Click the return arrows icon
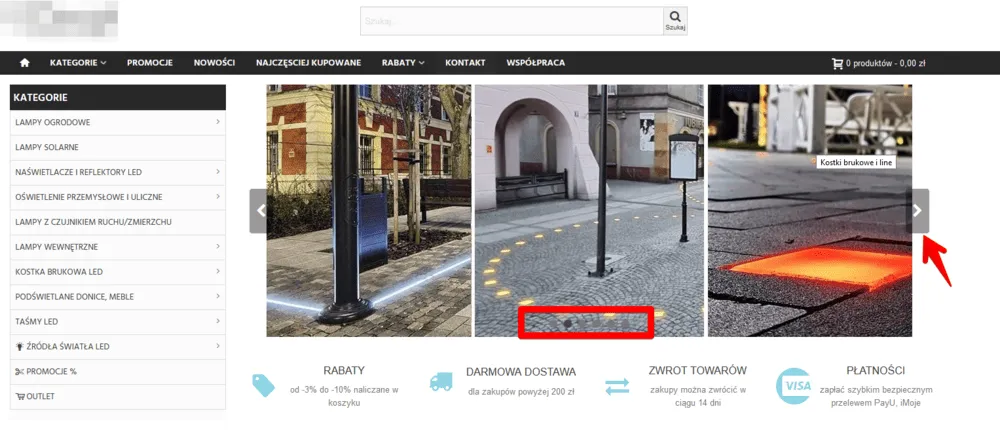 (x=617, y=385)
